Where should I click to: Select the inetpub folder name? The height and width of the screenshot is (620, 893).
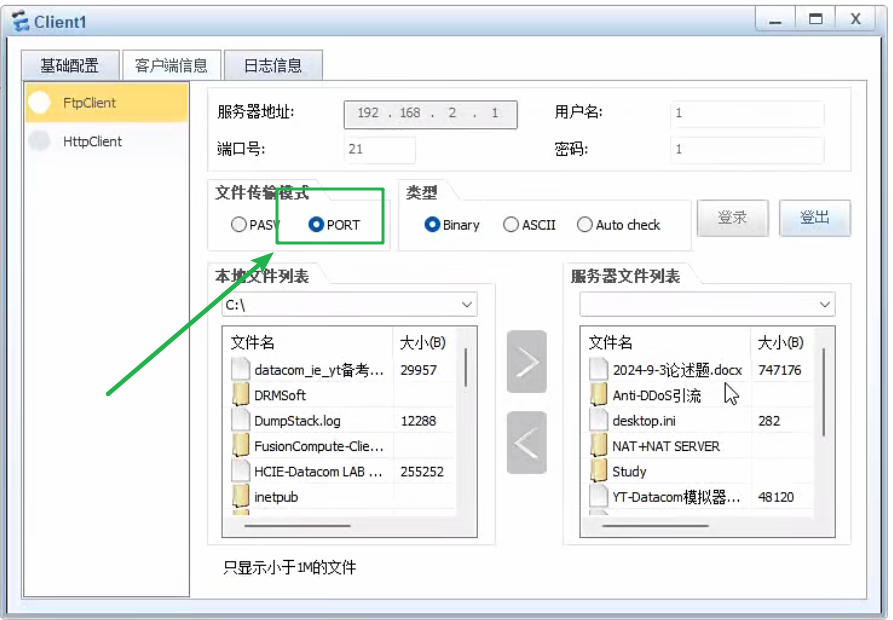coord(276,497)
